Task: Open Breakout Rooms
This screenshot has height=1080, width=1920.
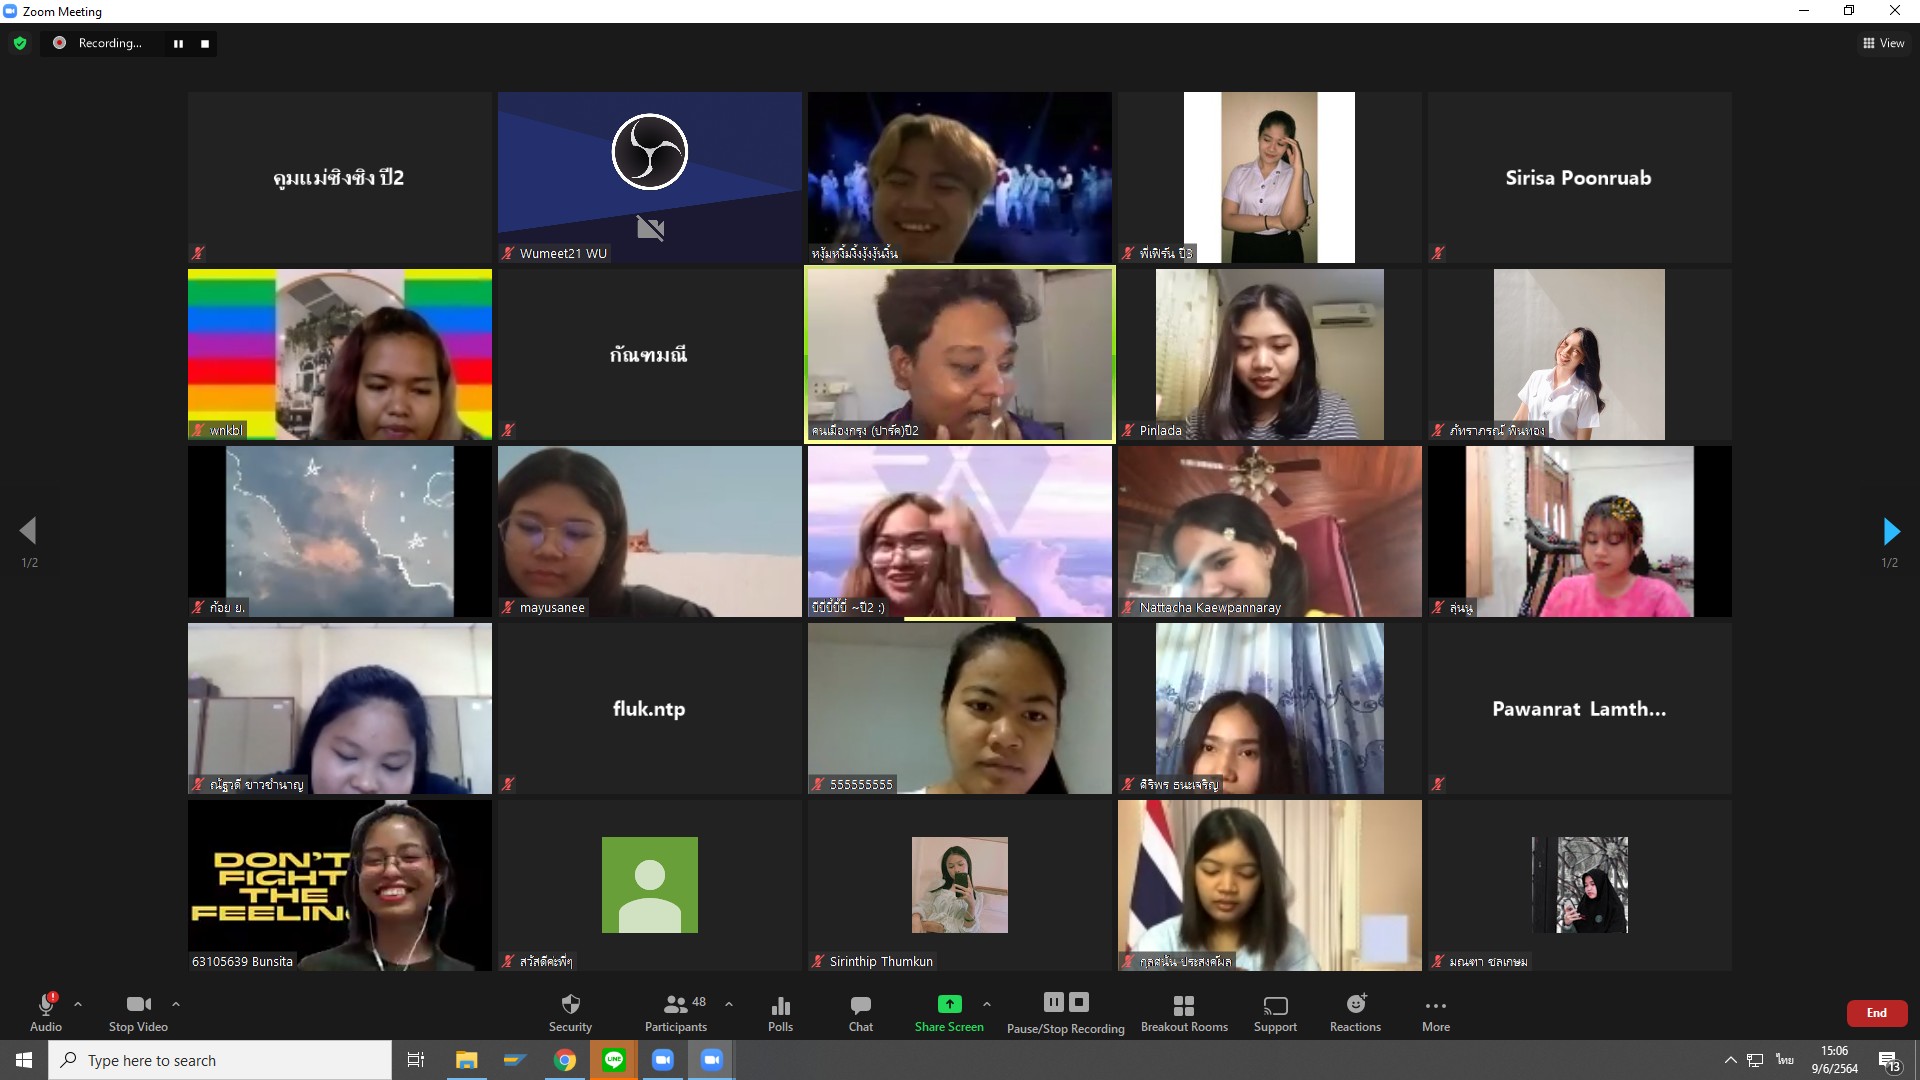Action: tap(1184, 1011)
